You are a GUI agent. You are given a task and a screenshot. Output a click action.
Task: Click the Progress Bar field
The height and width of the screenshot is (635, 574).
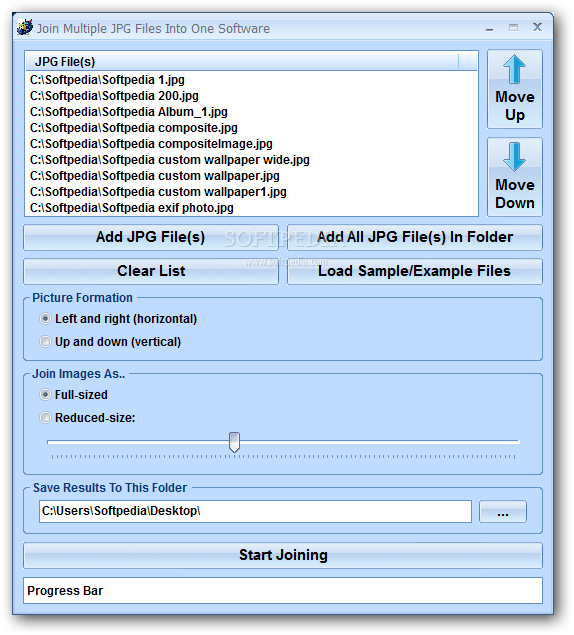click(283, 591)
